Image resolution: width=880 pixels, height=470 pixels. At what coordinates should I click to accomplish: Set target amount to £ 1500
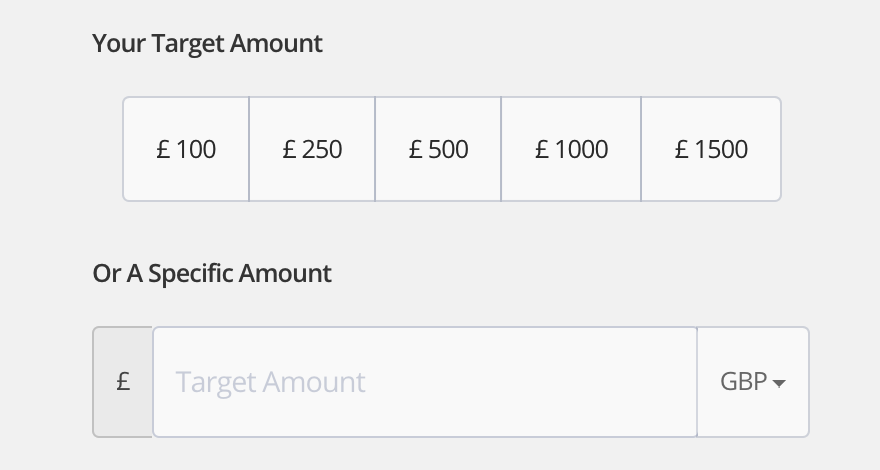click(711, 150)
